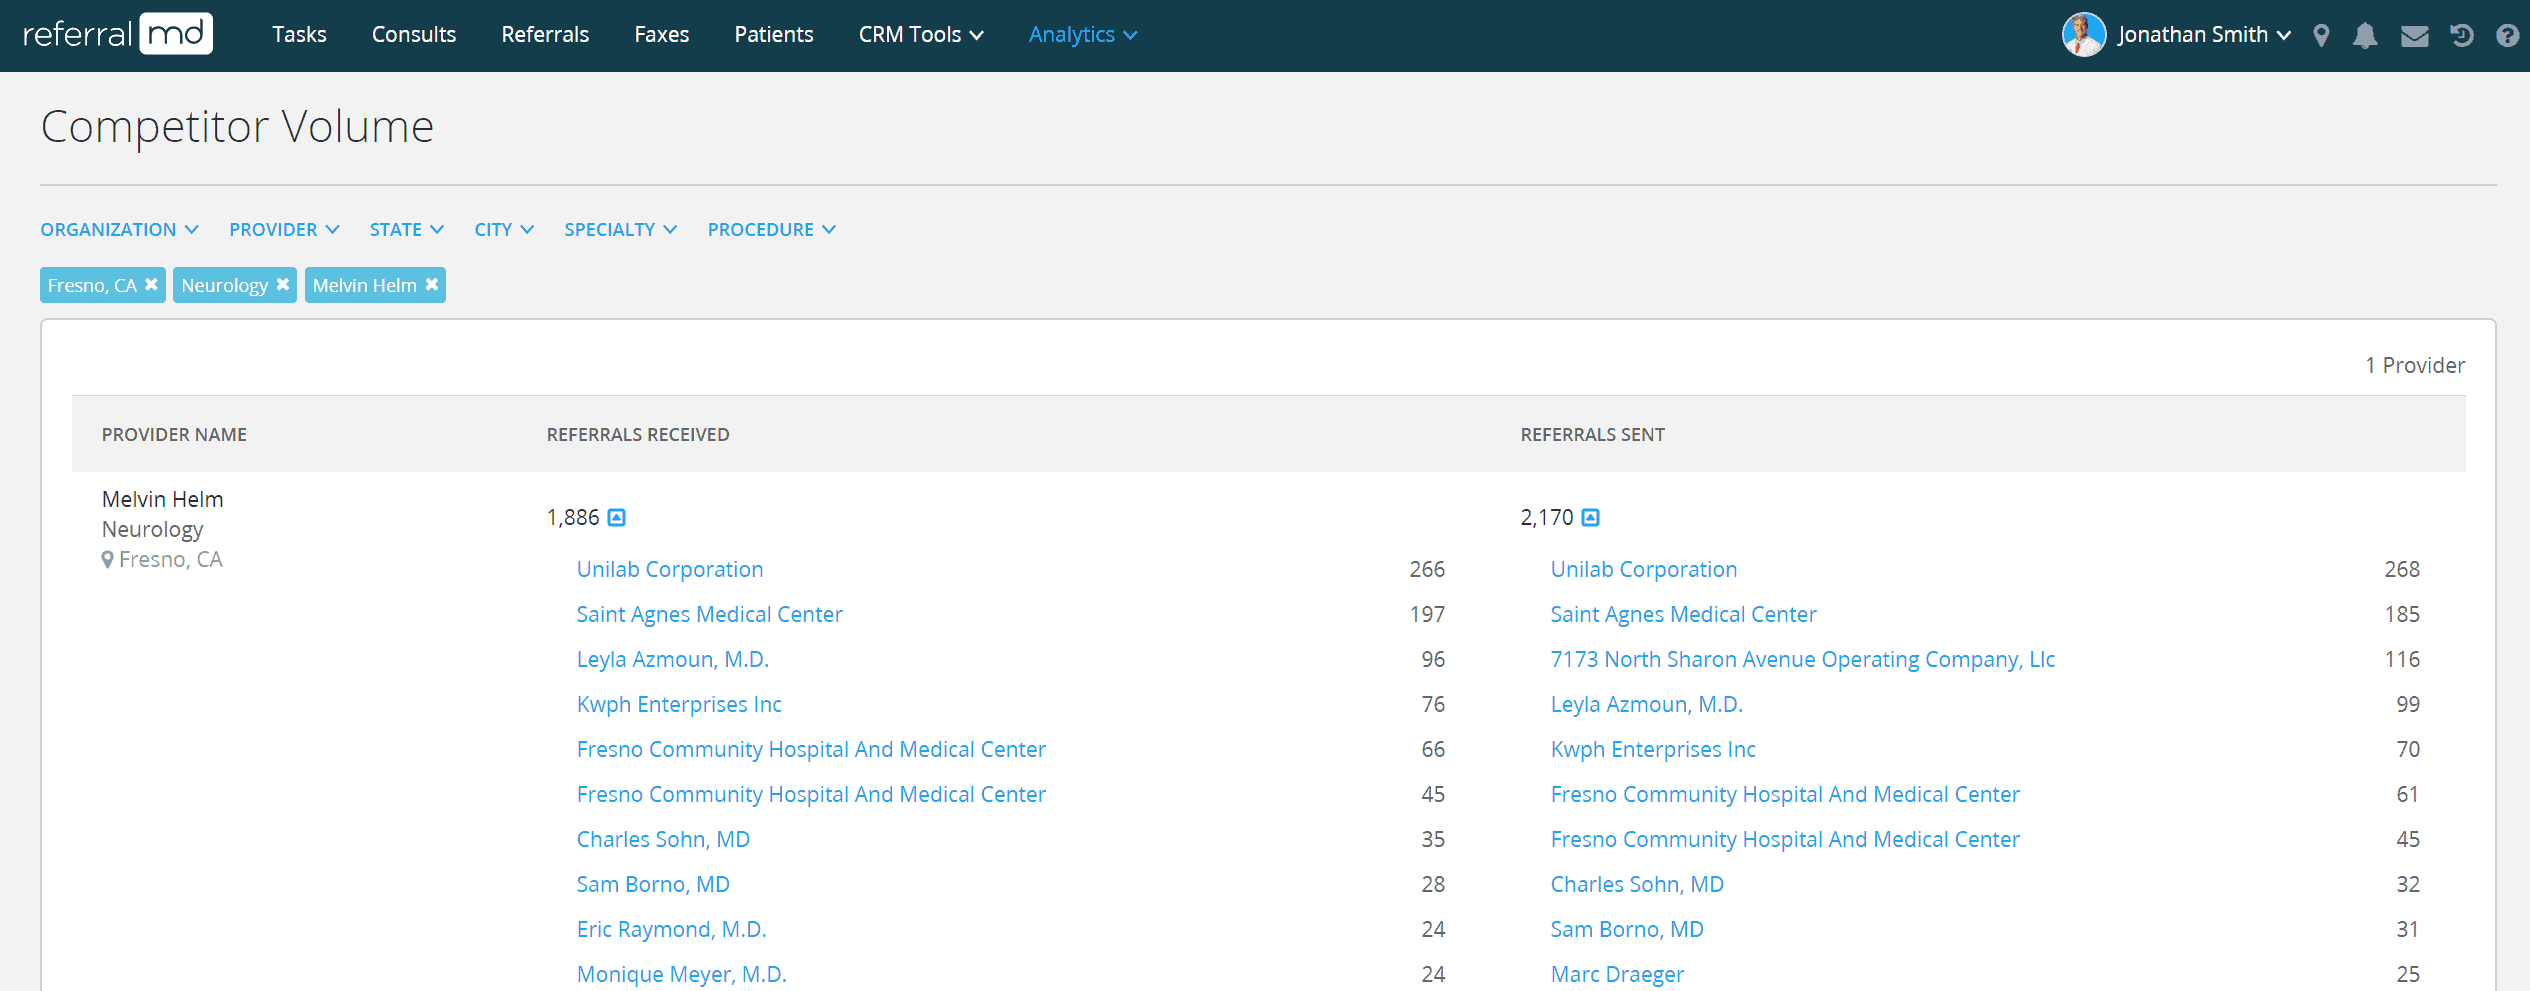The height and width of the screenshot is (991, 2530).
Task: Open the Procedure filter dropdown
Action: point(771,229)
